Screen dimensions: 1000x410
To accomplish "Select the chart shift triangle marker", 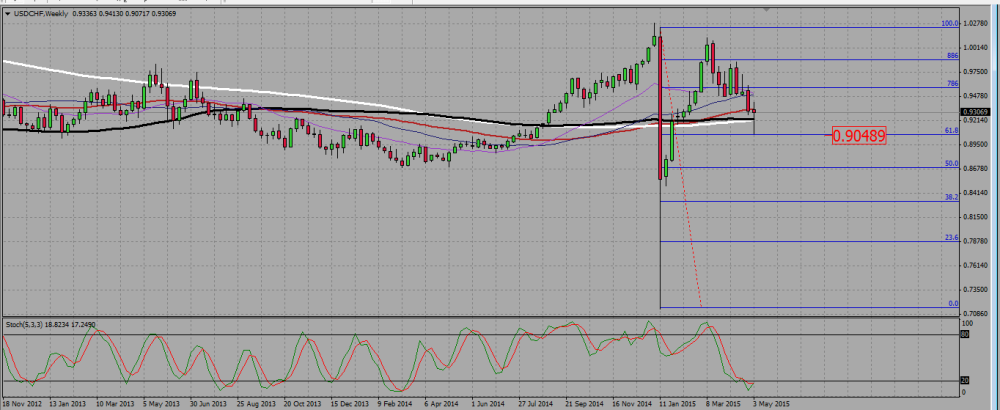I will coord(766,10).
